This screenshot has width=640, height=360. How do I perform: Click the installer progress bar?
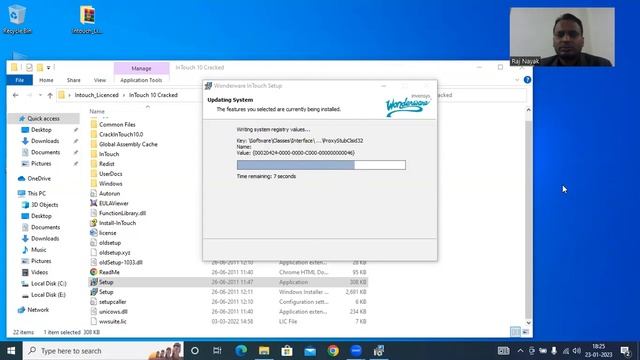pos(321,165)
